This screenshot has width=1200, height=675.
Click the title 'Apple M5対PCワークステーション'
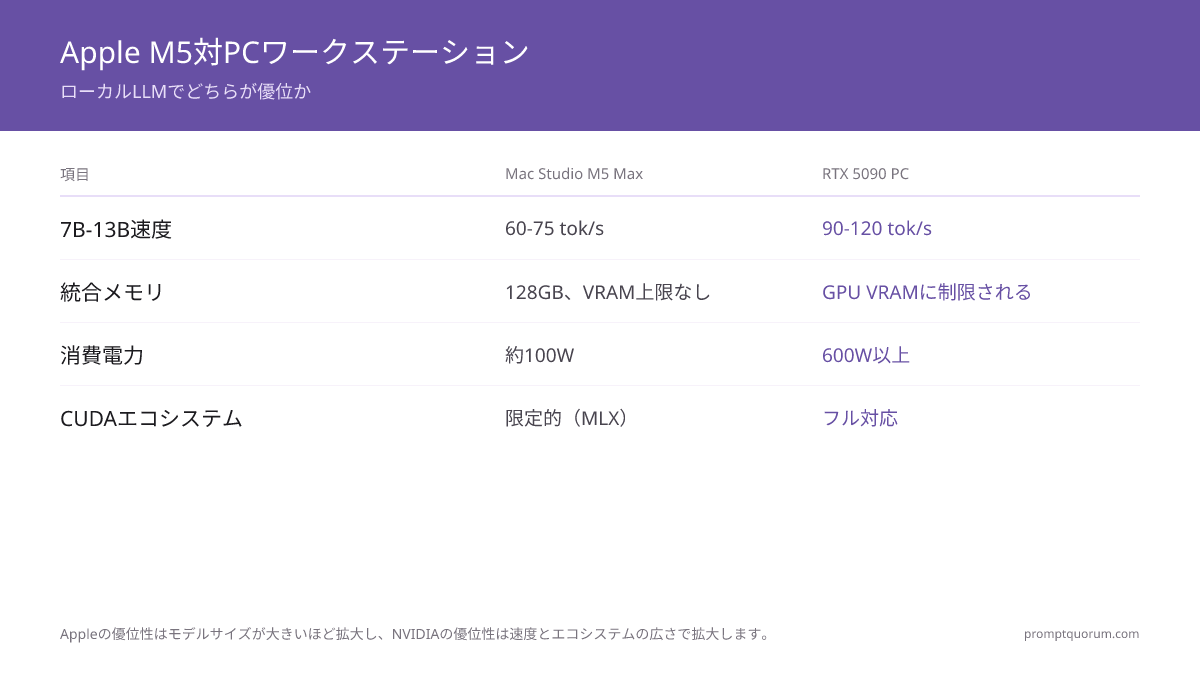tap(295, 52)
